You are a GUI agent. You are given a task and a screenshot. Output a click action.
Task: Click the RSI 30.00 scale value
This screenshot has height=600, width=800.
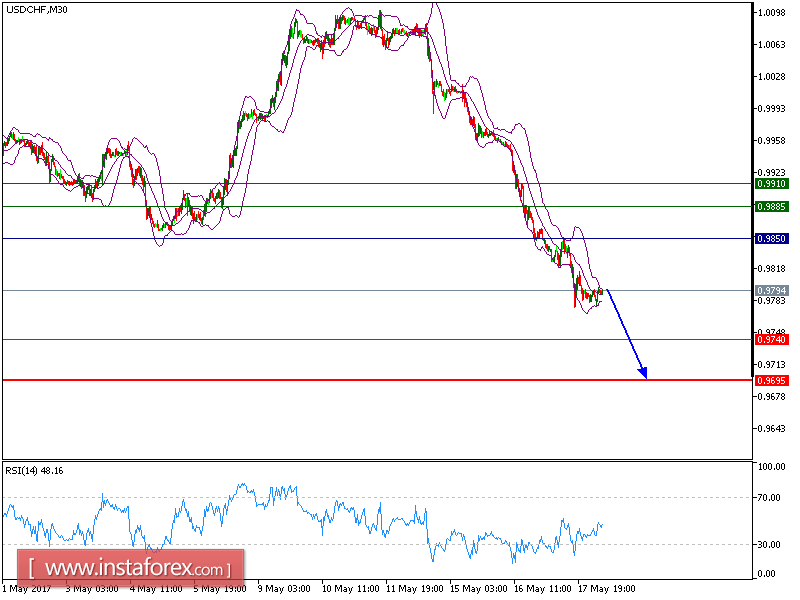point(769,545)
